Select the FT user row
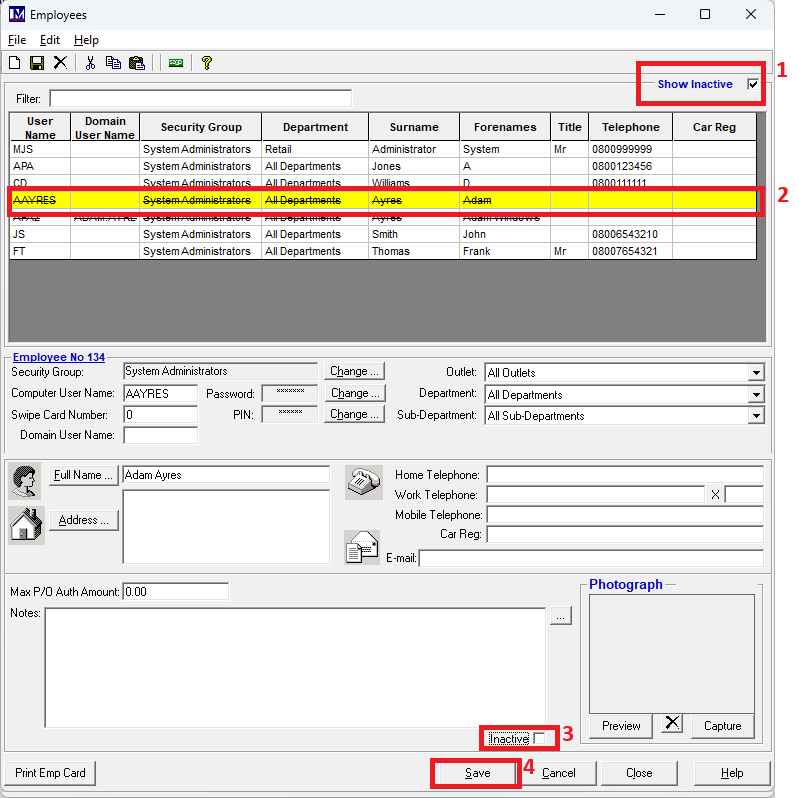 pyautogui.click(x=383, y=251)
